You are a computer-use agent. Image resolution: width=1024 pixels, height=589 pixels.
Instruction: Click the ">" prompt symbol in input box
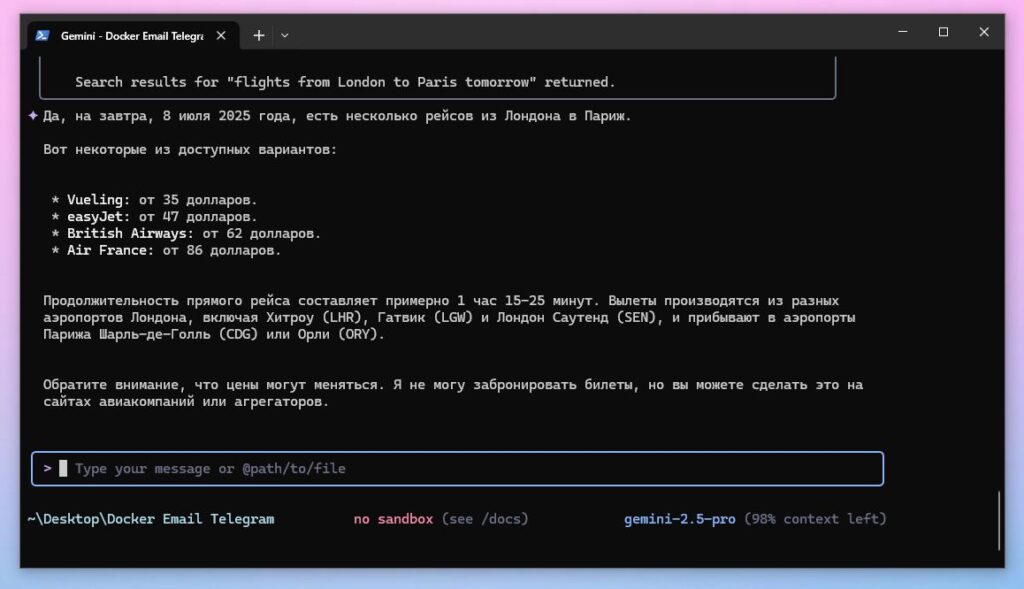47,468
